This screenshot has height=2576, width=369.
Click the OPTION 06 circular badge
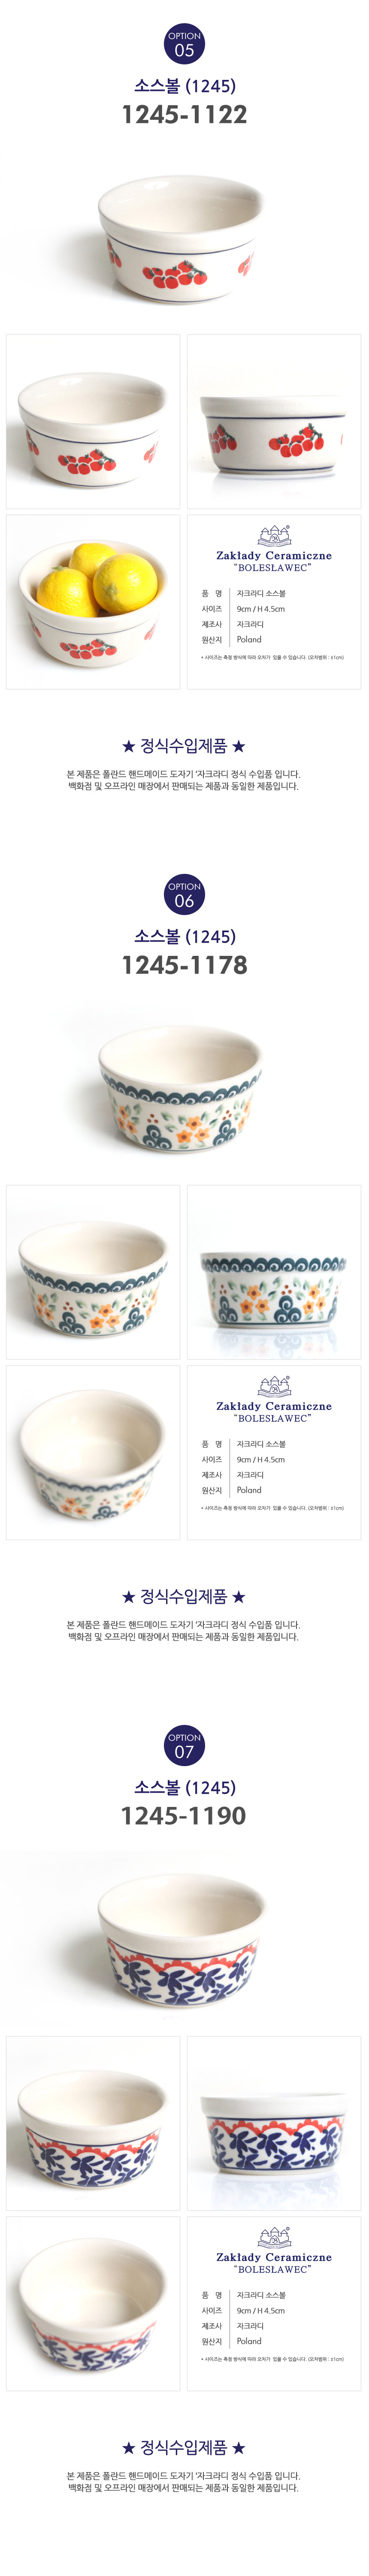(x=184, y=894)
